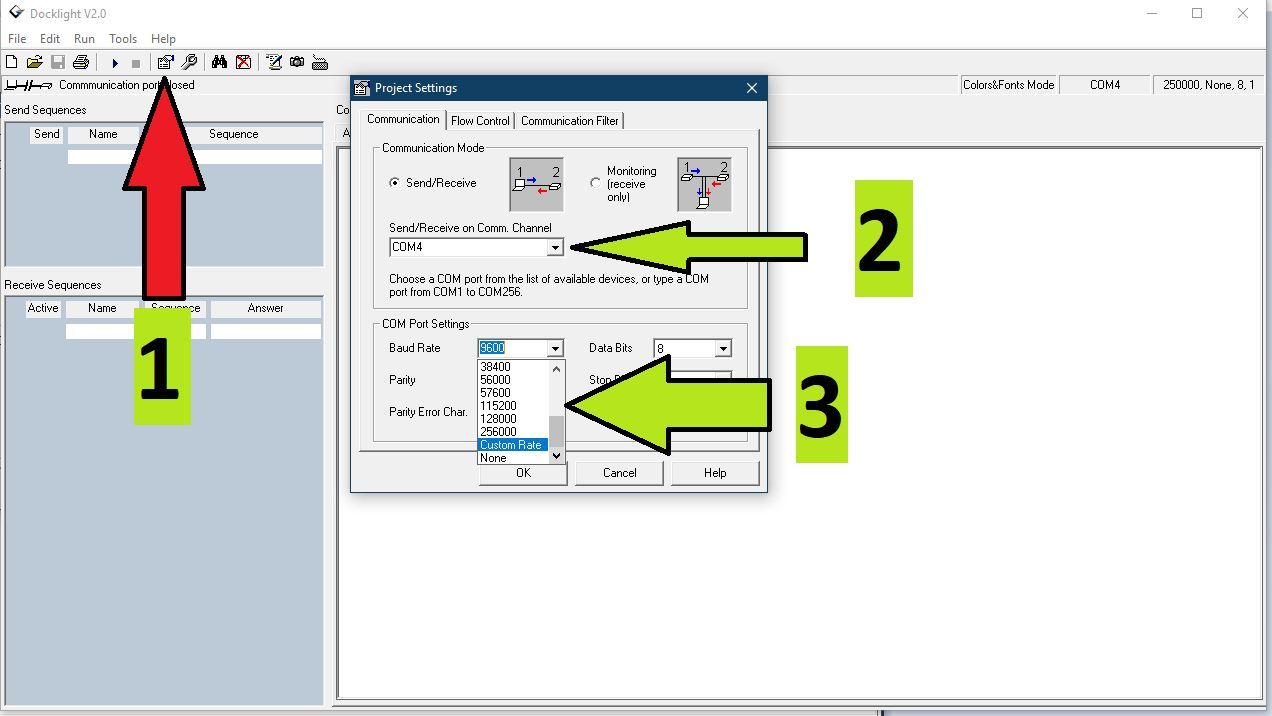
Task: Click the Monitoring mode diagram icon
Action: (704, 184)
